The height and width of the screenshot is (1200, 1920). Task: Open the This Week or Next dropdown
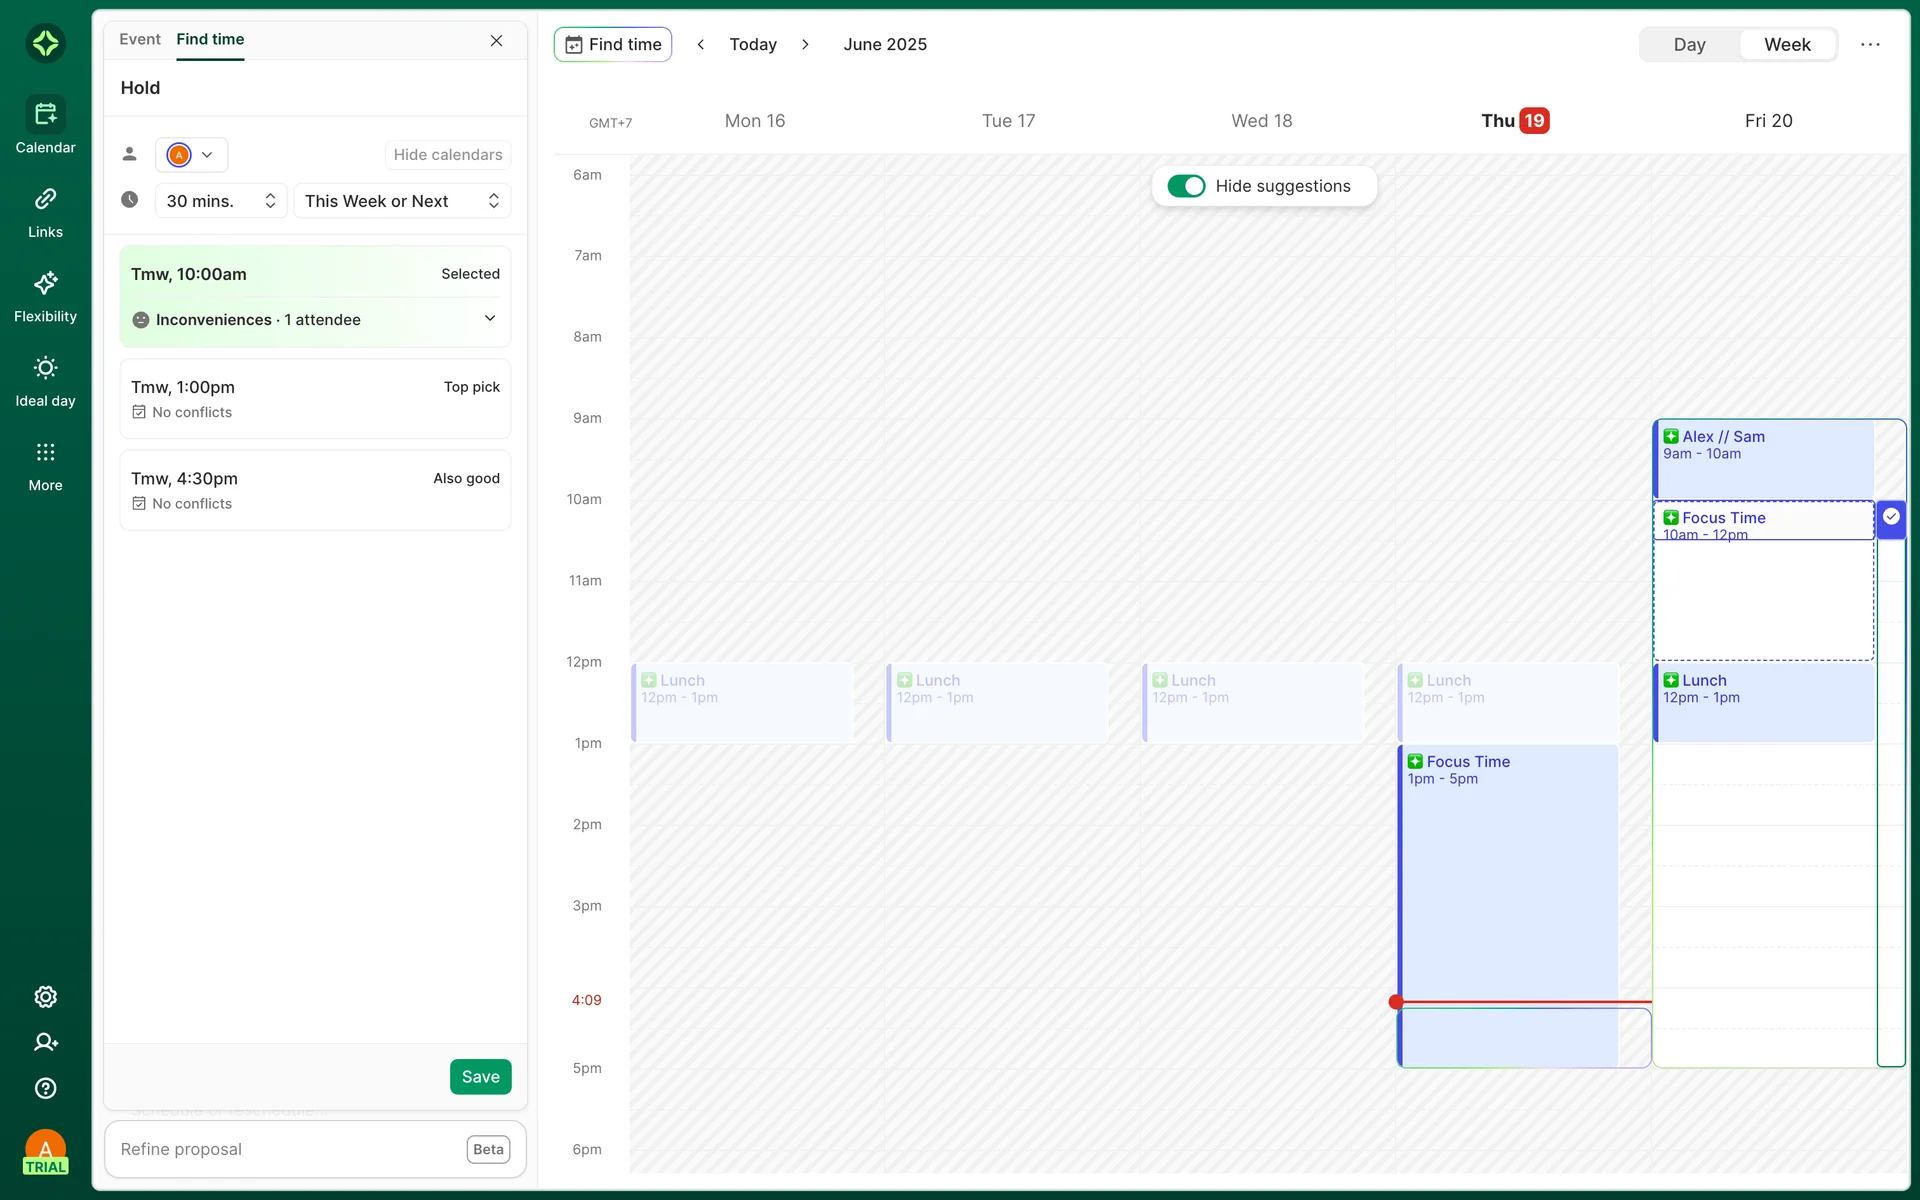(401, 201)
